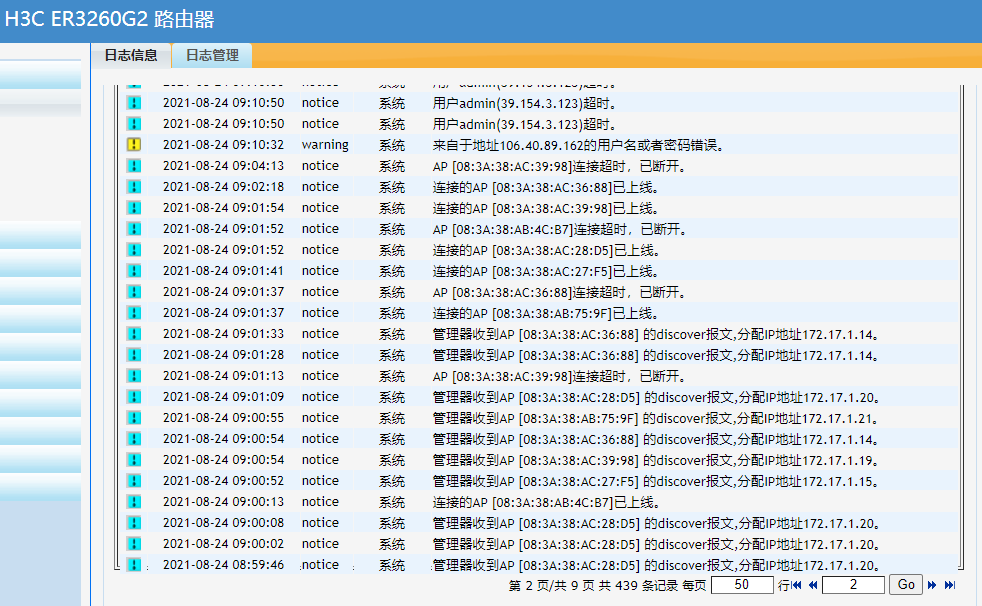Click the notice icon for the 08:59:46 entry
Screen dimensions: 982x606
(134, 565)
